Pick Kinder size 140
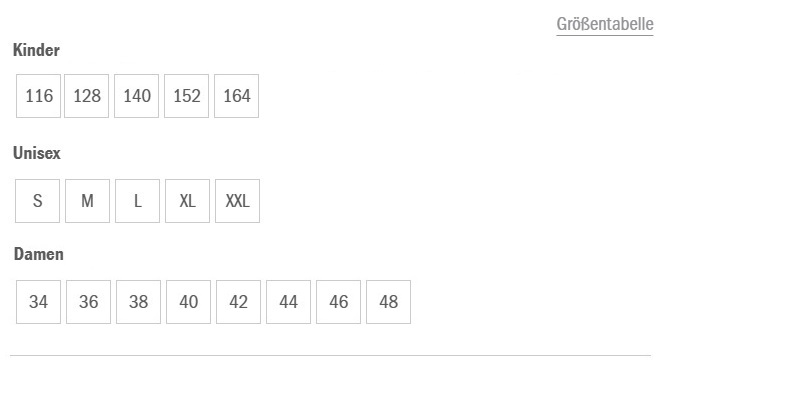 pyautogui.click(x=137, y=96)
